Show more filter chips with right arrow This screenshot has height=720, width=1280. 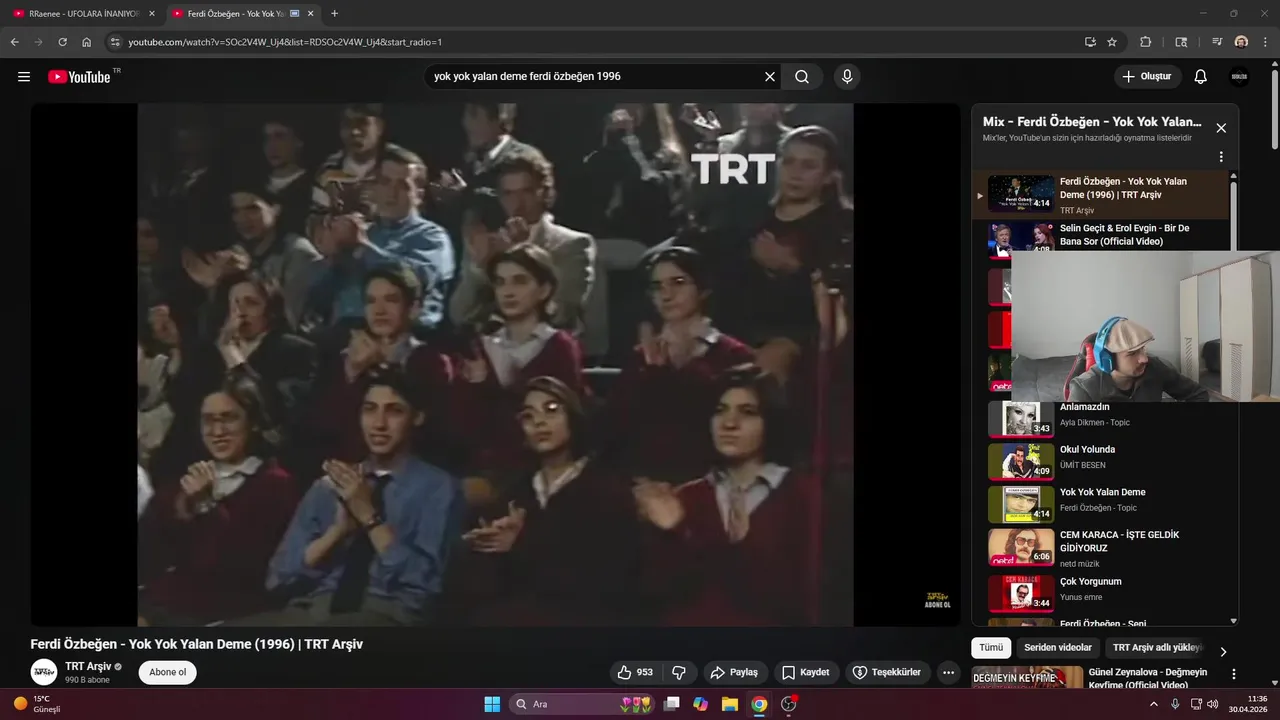pos(1222,651)
